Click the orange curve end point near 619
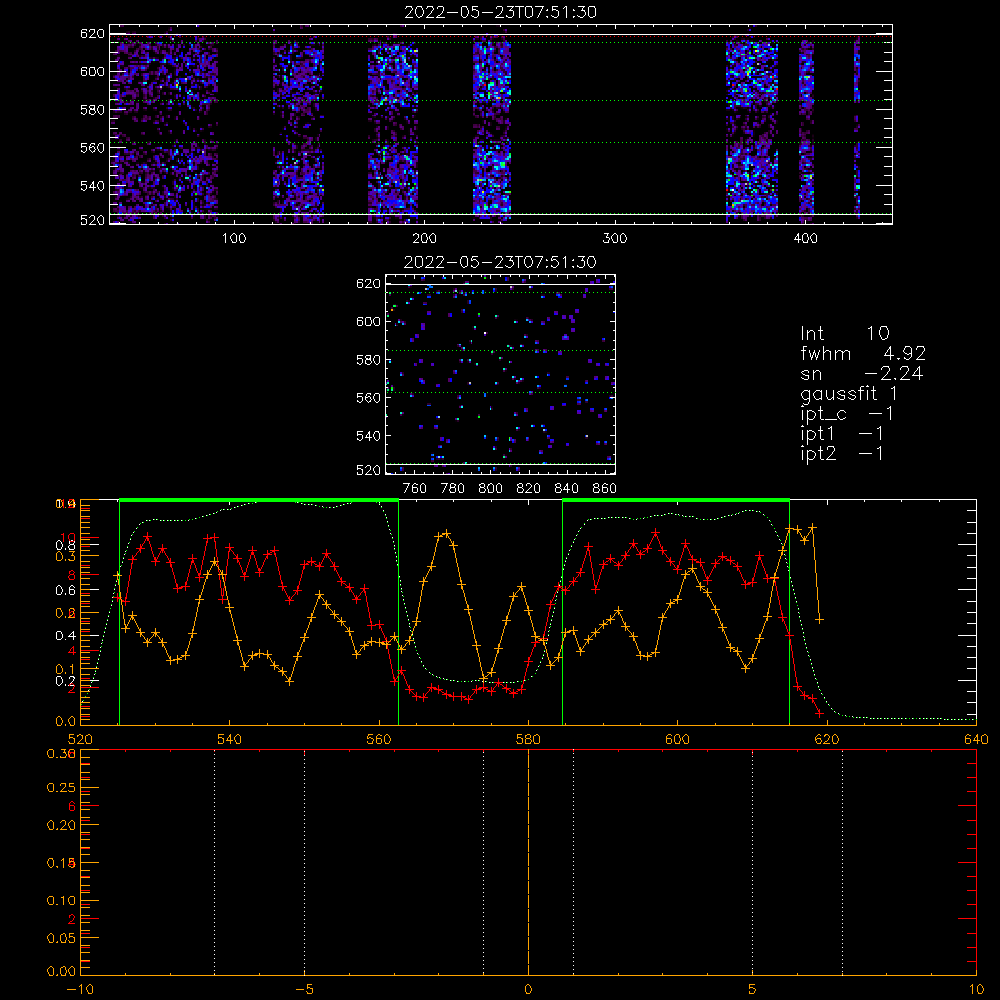This screenshot has height=1000, width=1000. (820, 619)
